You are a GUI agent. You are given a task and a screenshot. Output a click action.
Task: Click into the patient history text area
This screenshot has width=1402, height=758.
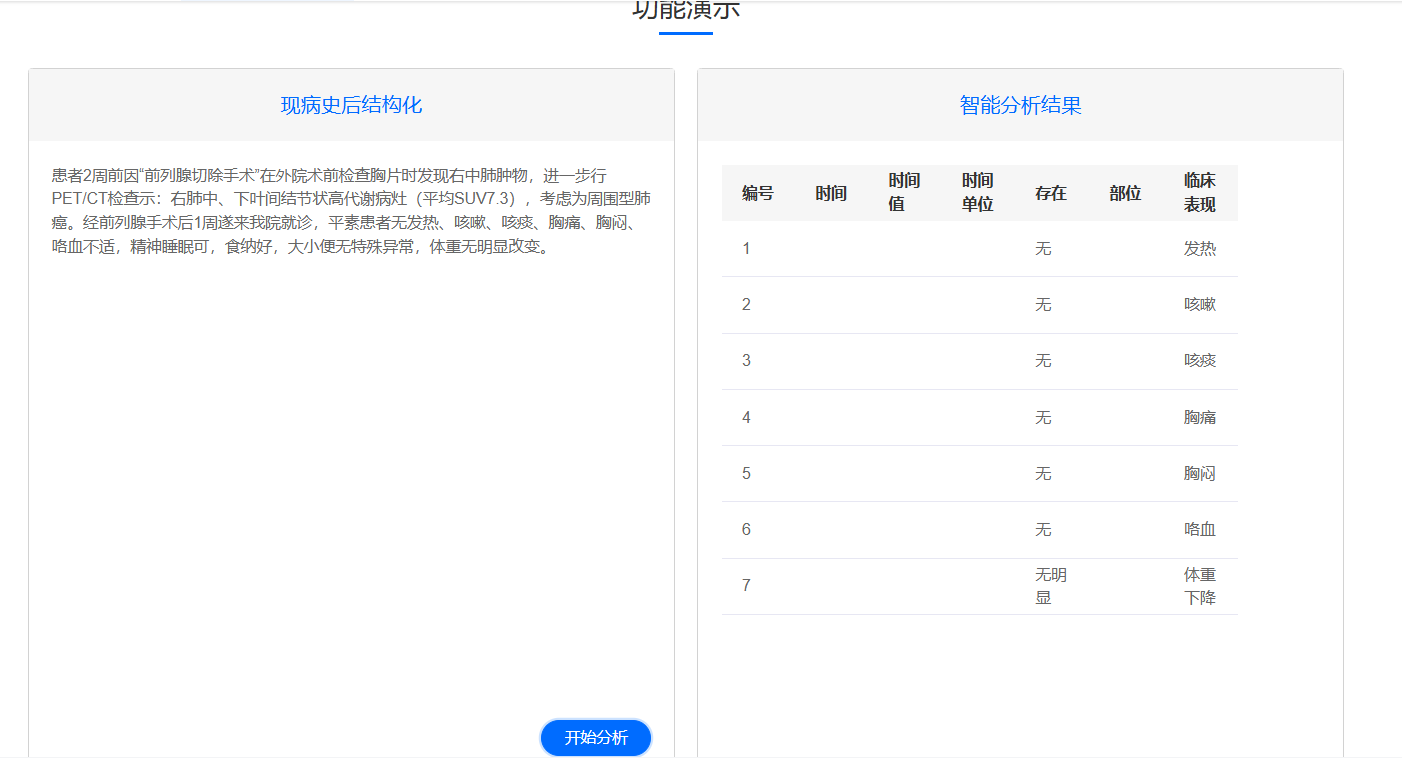[x=351, y=400]
